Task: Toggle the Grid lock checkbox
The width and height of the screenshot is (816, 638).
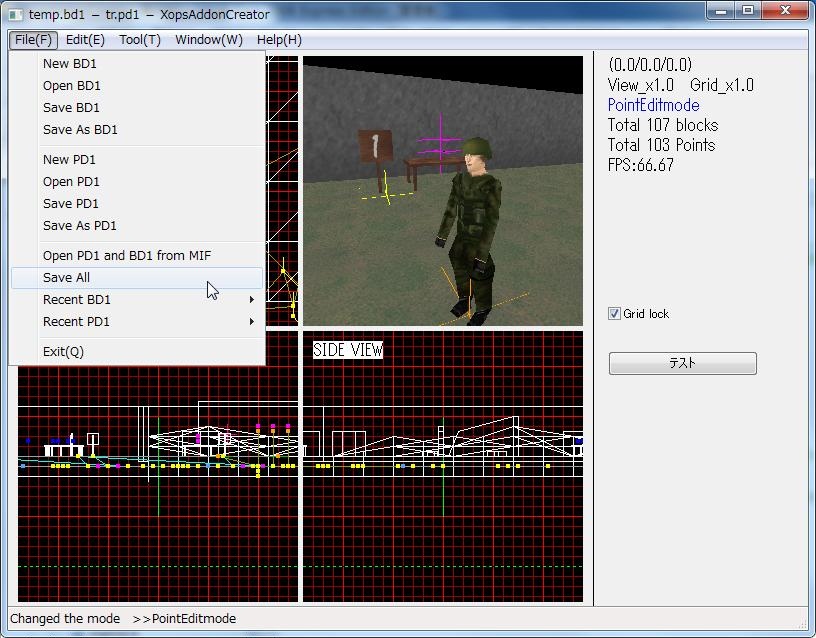Action: 614,314
